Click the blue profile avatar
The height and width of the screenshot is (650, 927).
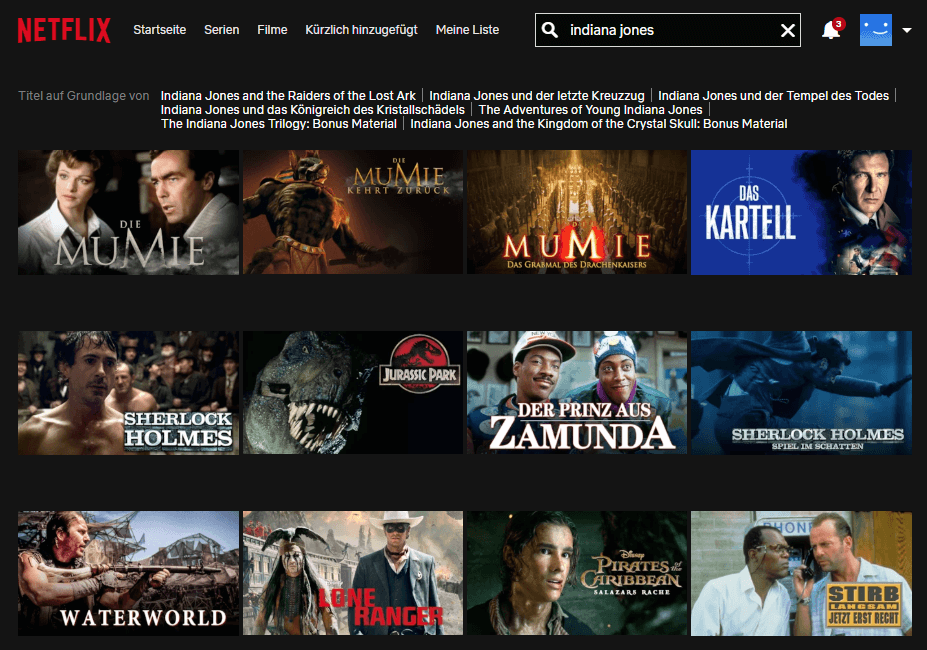(876, 30)
